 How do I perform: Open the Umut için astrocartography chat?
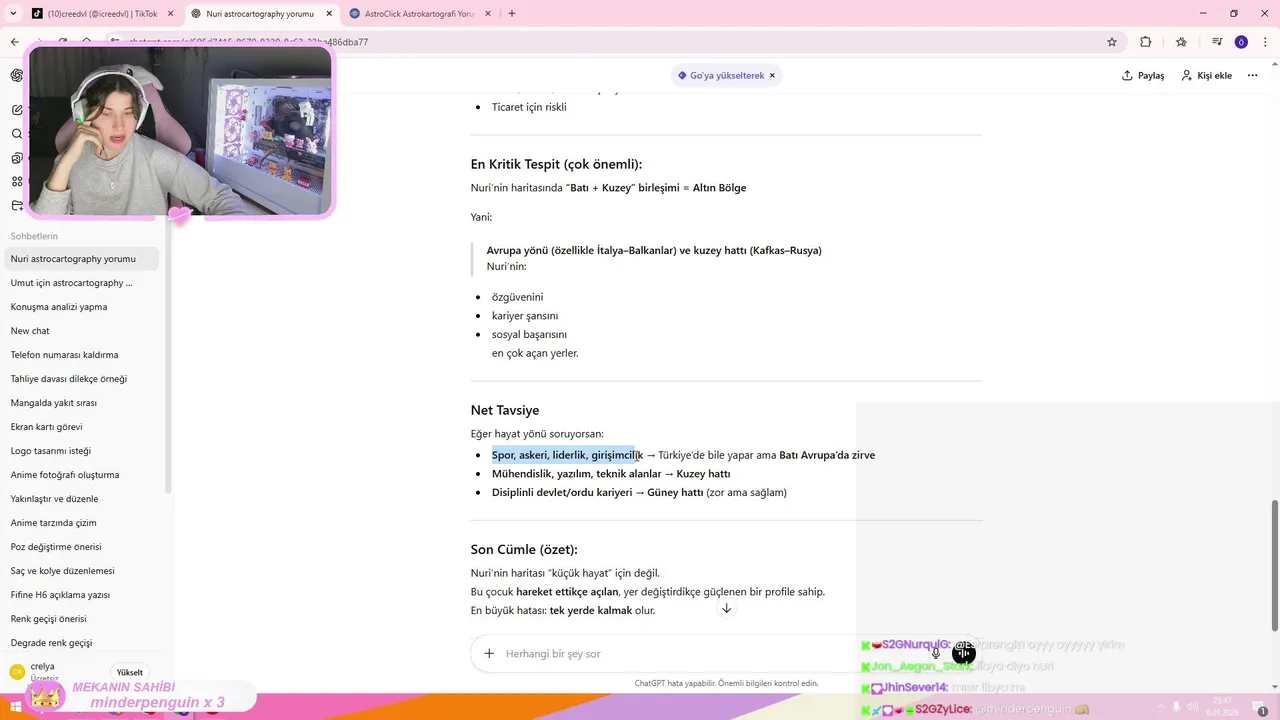(81, 283)
